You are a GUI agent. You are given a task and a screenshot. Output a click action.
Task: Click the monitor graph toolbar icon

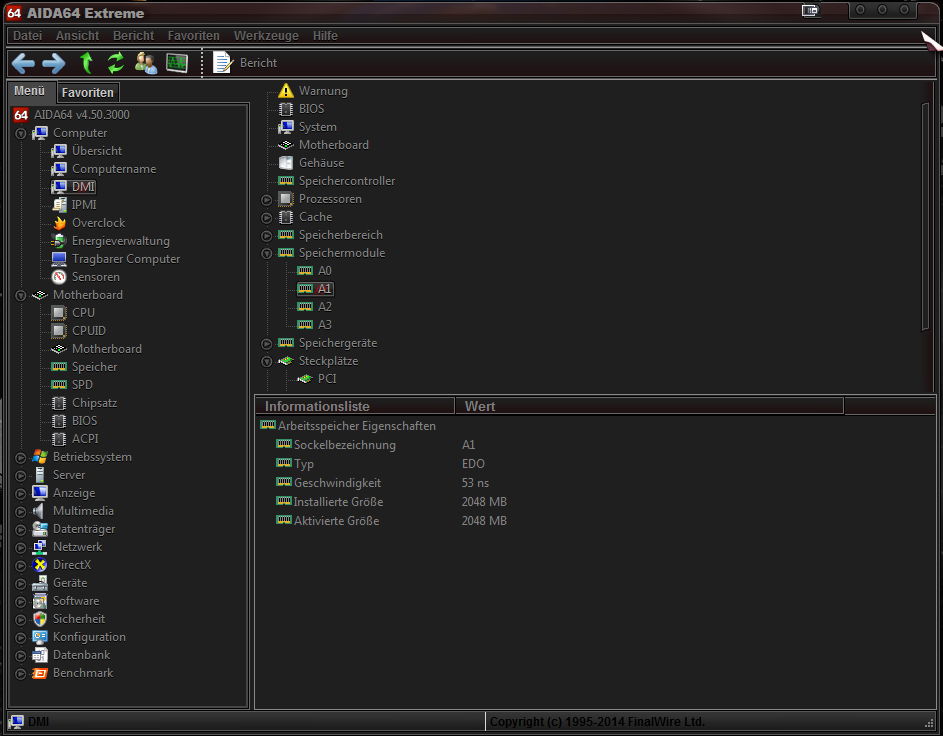pyautogui.click(x=177, y=63)
